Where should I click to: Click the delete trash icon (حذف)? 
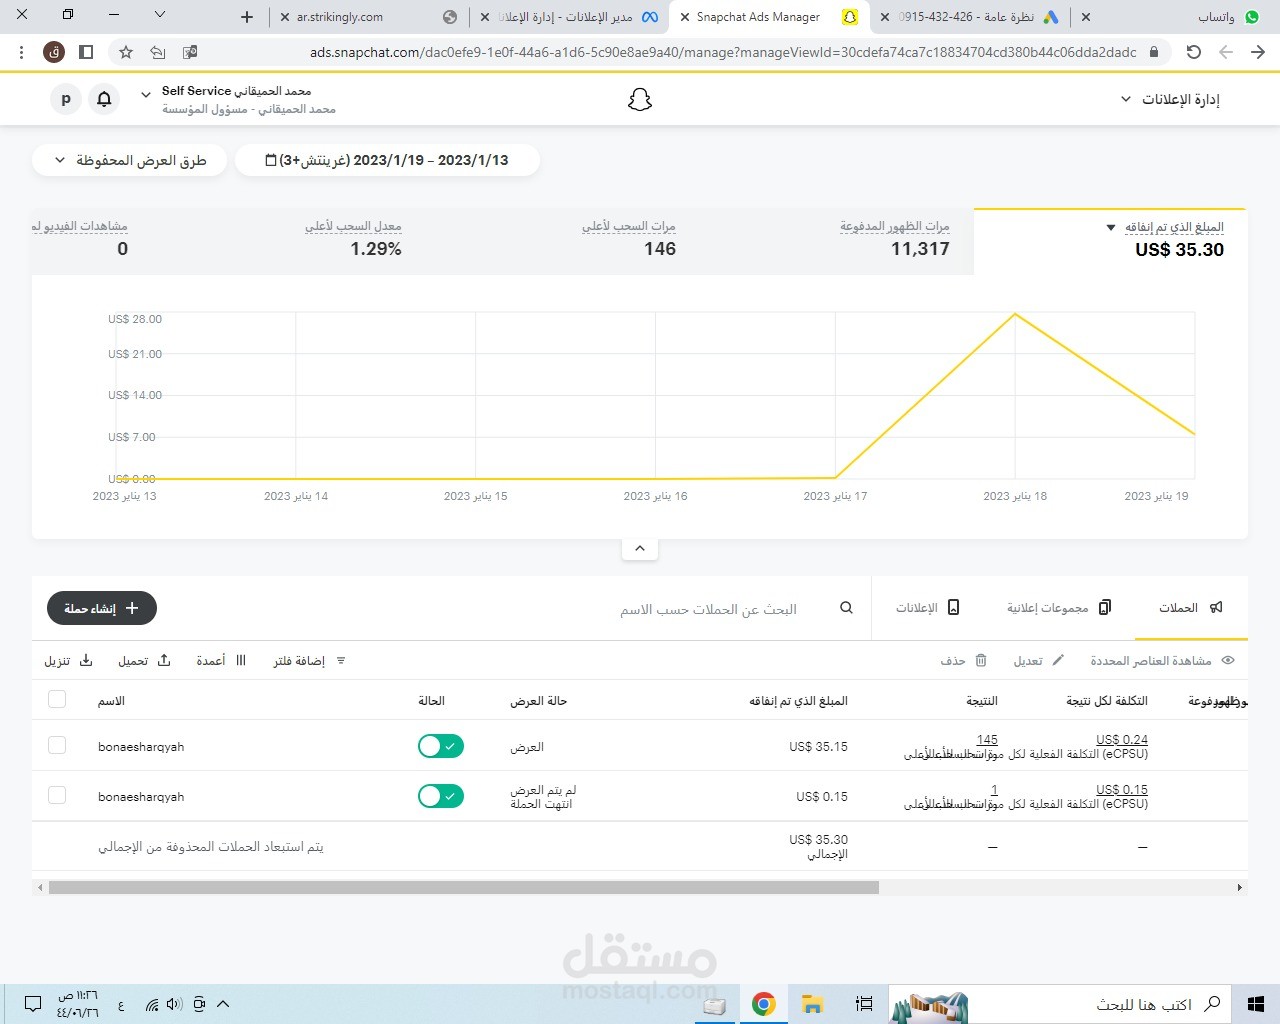(981, 660)
